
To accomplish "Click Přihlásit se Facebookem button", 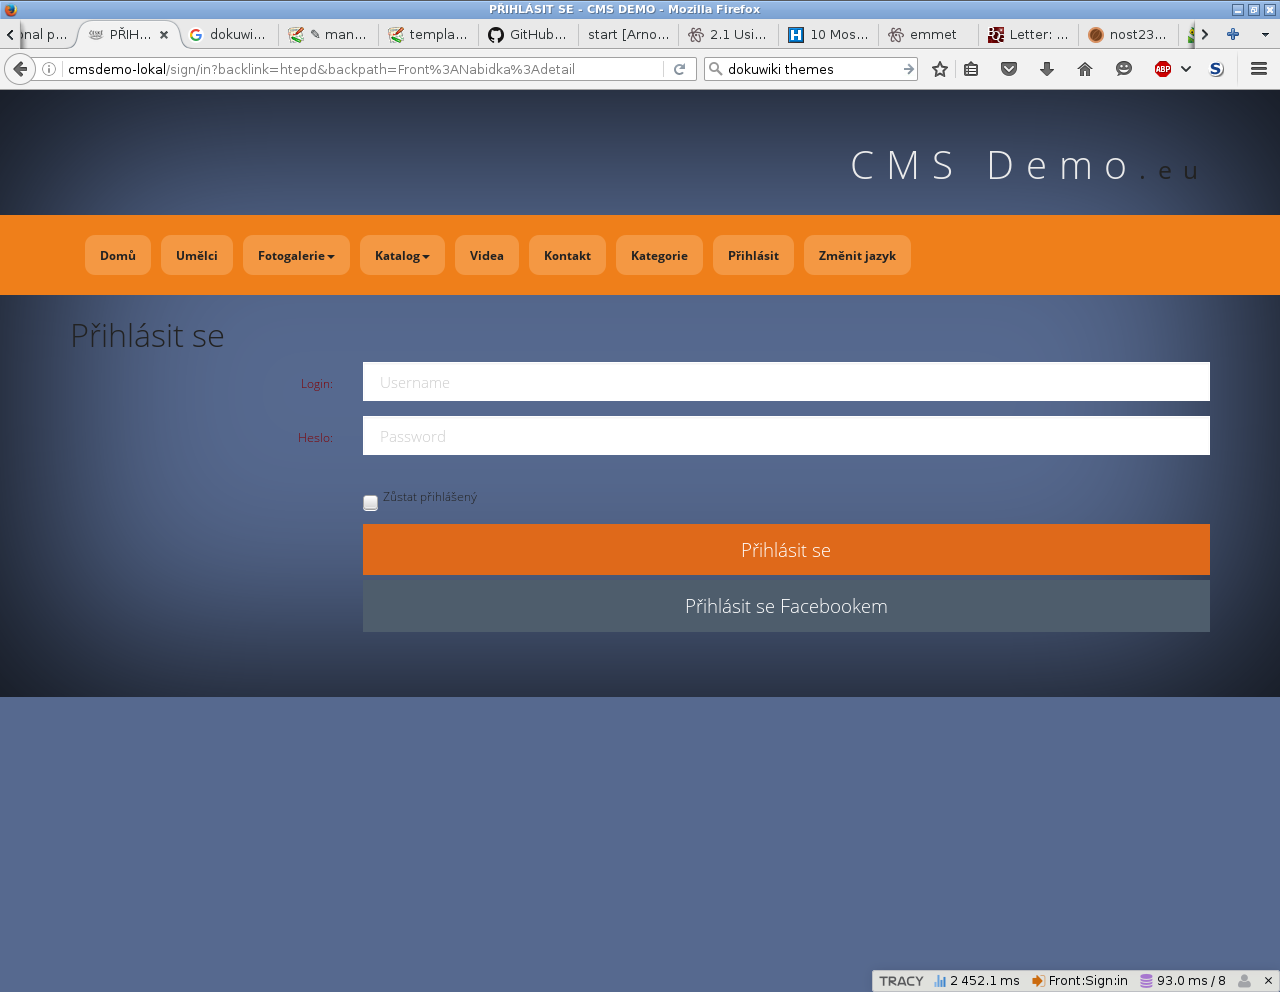I will (786, 606).
